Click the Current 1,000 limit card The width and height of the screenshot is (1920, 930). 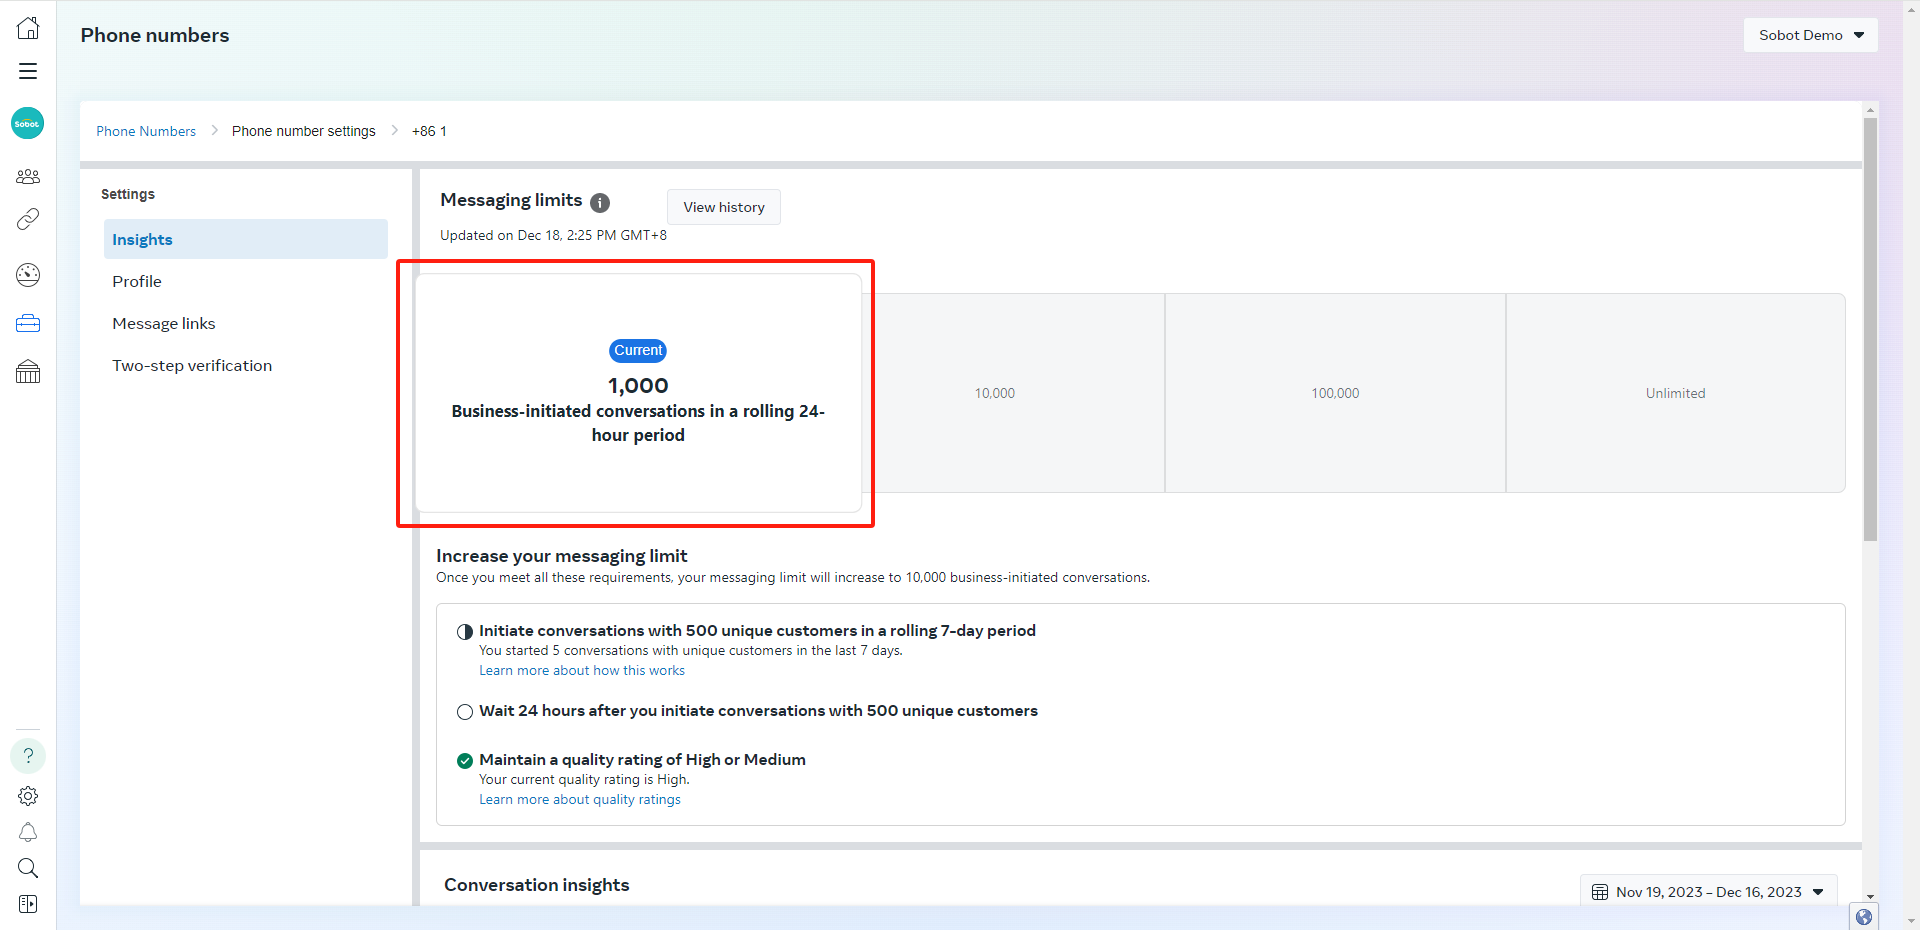638,393
